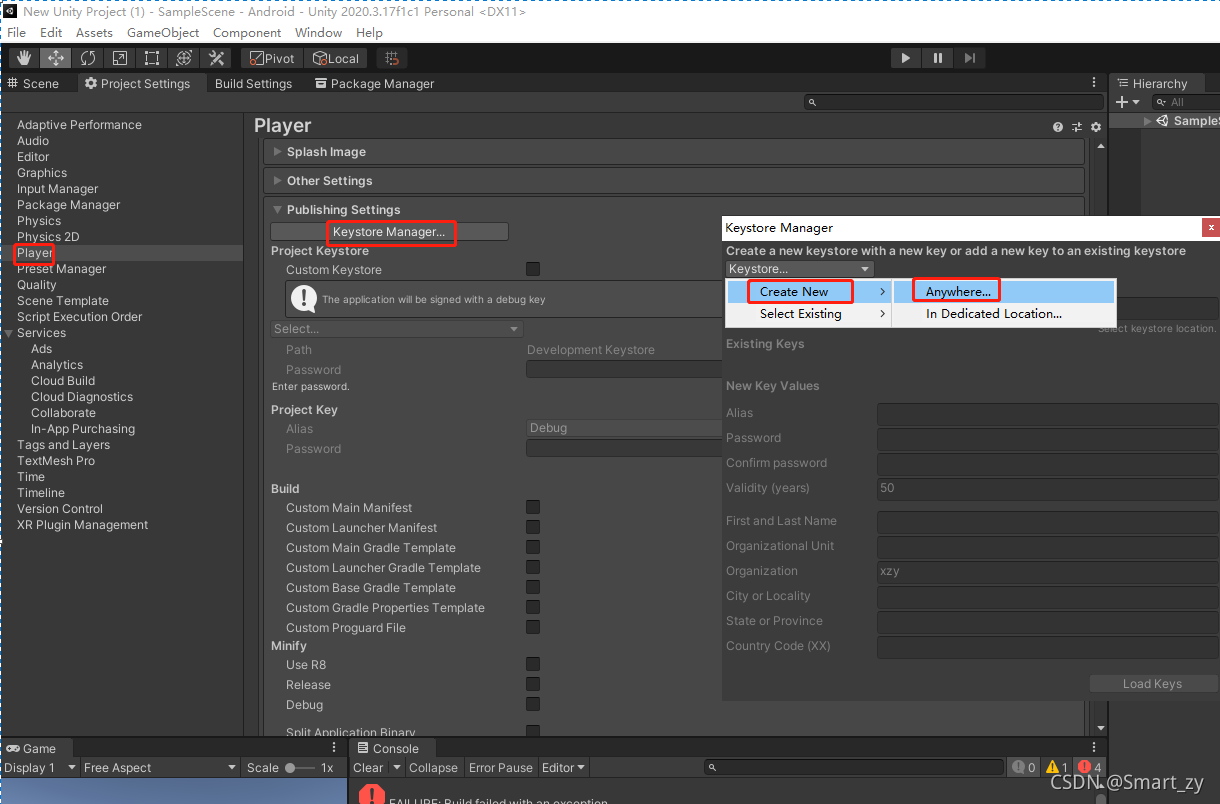1220x804 pixels.
Task: Select the Rotate tool
Action: point(88,58)
